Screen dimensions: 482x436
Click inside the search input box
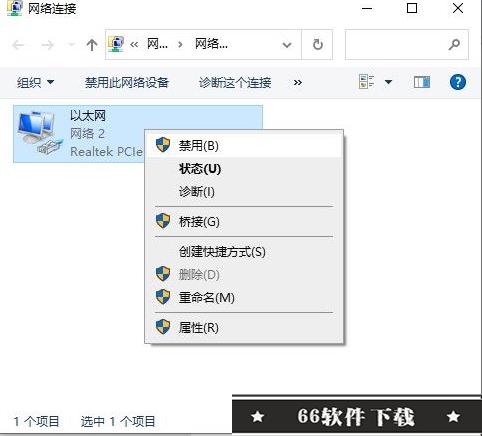[x=395, y=44]
